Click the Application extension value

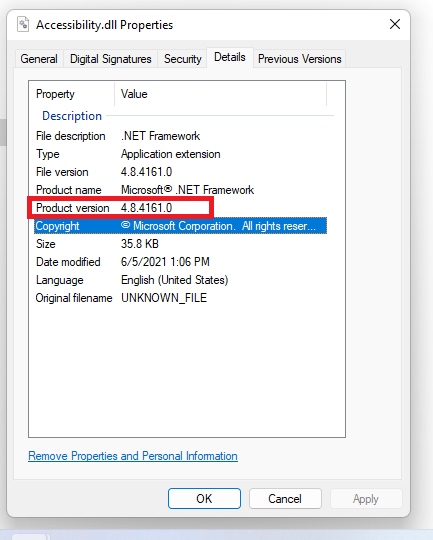(x=171, y=154)
